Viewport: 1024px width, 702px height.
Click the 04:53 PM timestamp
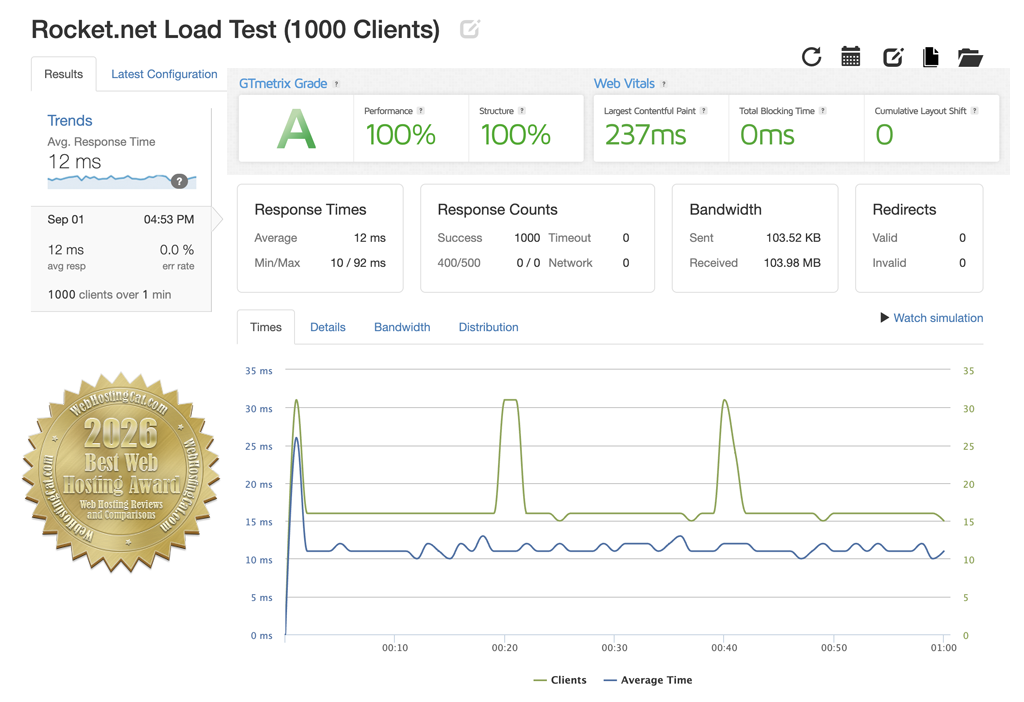pos(168,219)
